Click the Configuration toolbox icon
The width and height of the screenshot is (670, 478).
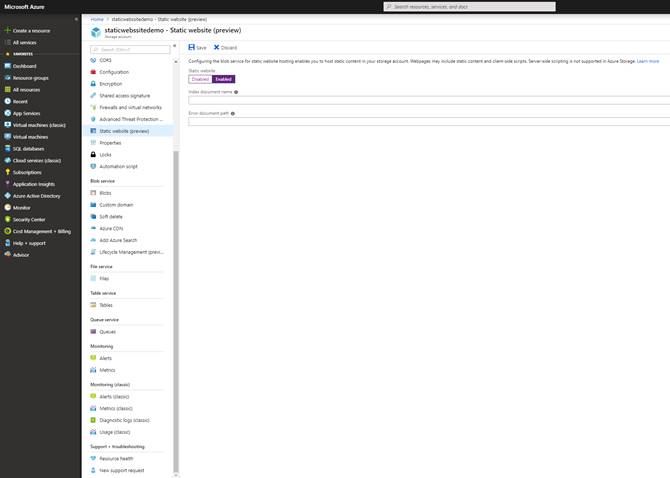click(x=93, y=72)
